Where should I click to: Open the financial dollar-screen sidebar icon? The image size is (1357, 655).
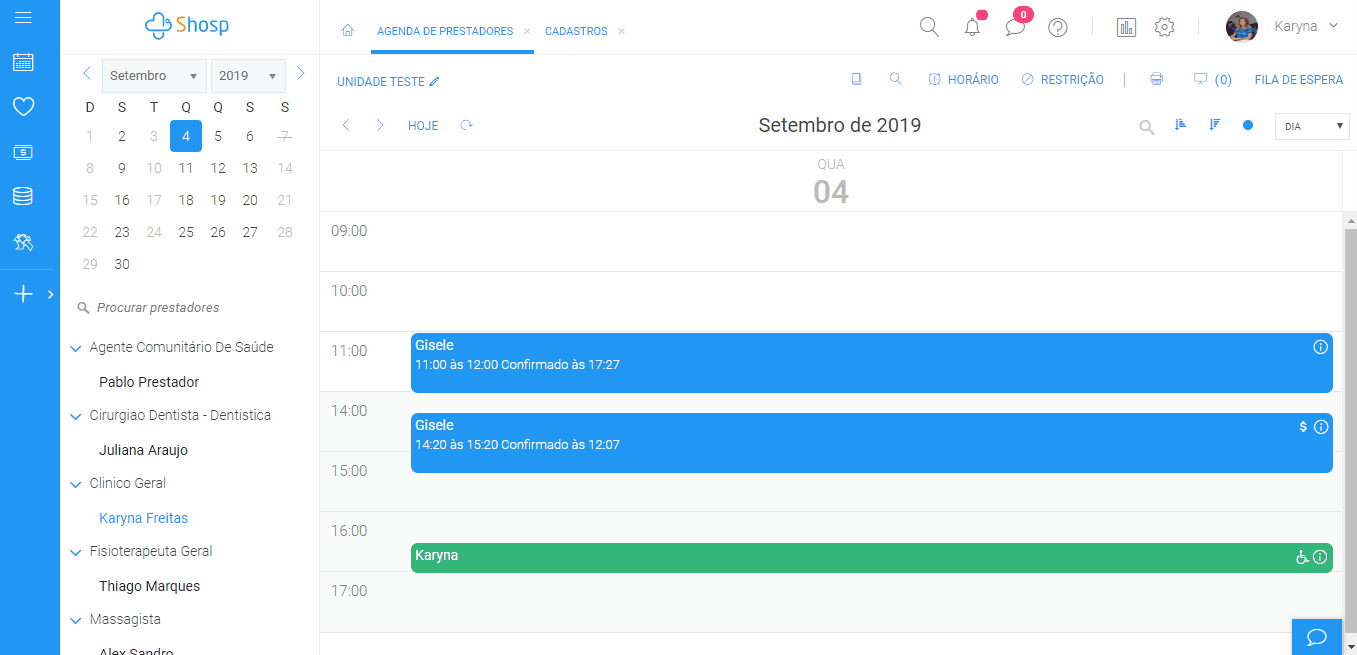point(23,152)
